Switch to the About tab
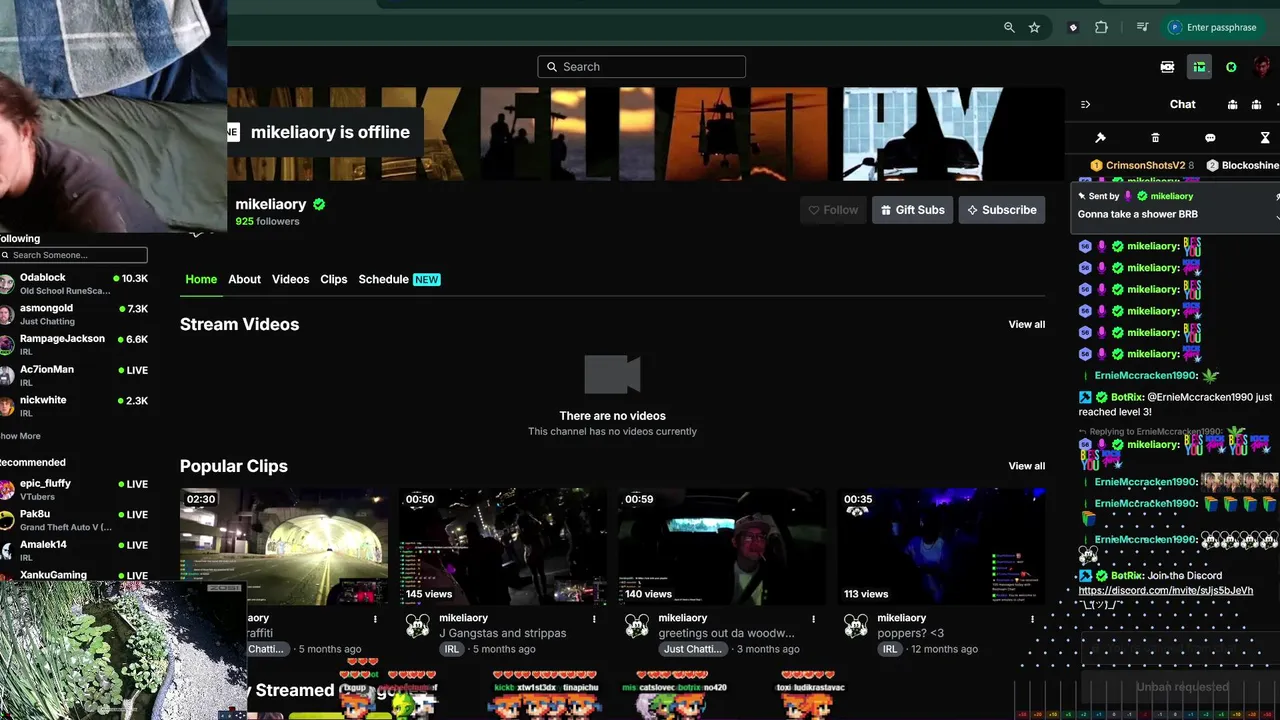This screenshot has height=720, width=1280. click(244, 279)
